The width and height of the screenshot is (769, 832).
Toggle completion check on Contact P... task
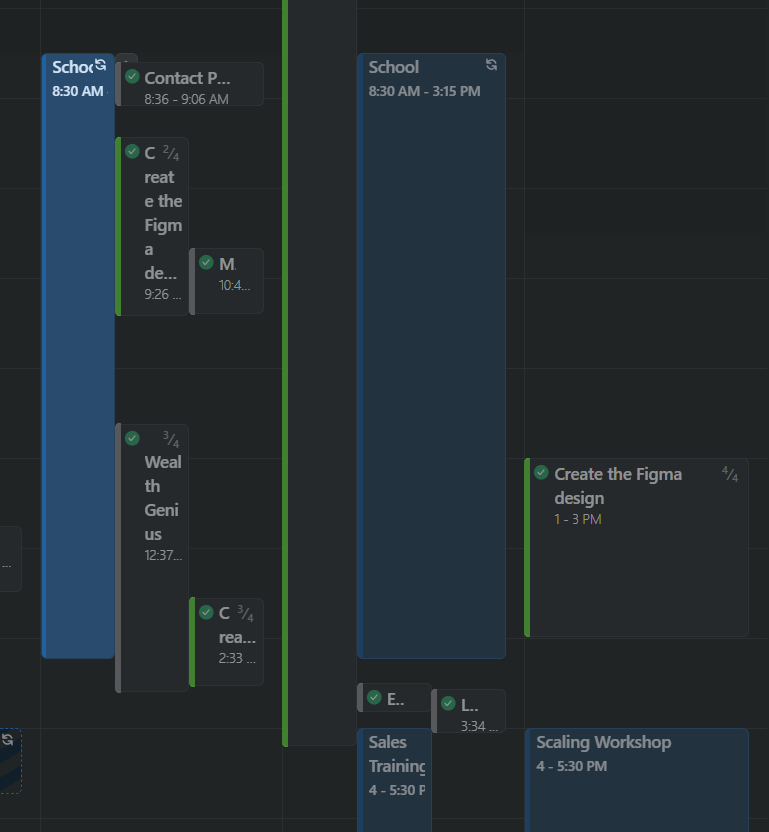pos(132,76)
